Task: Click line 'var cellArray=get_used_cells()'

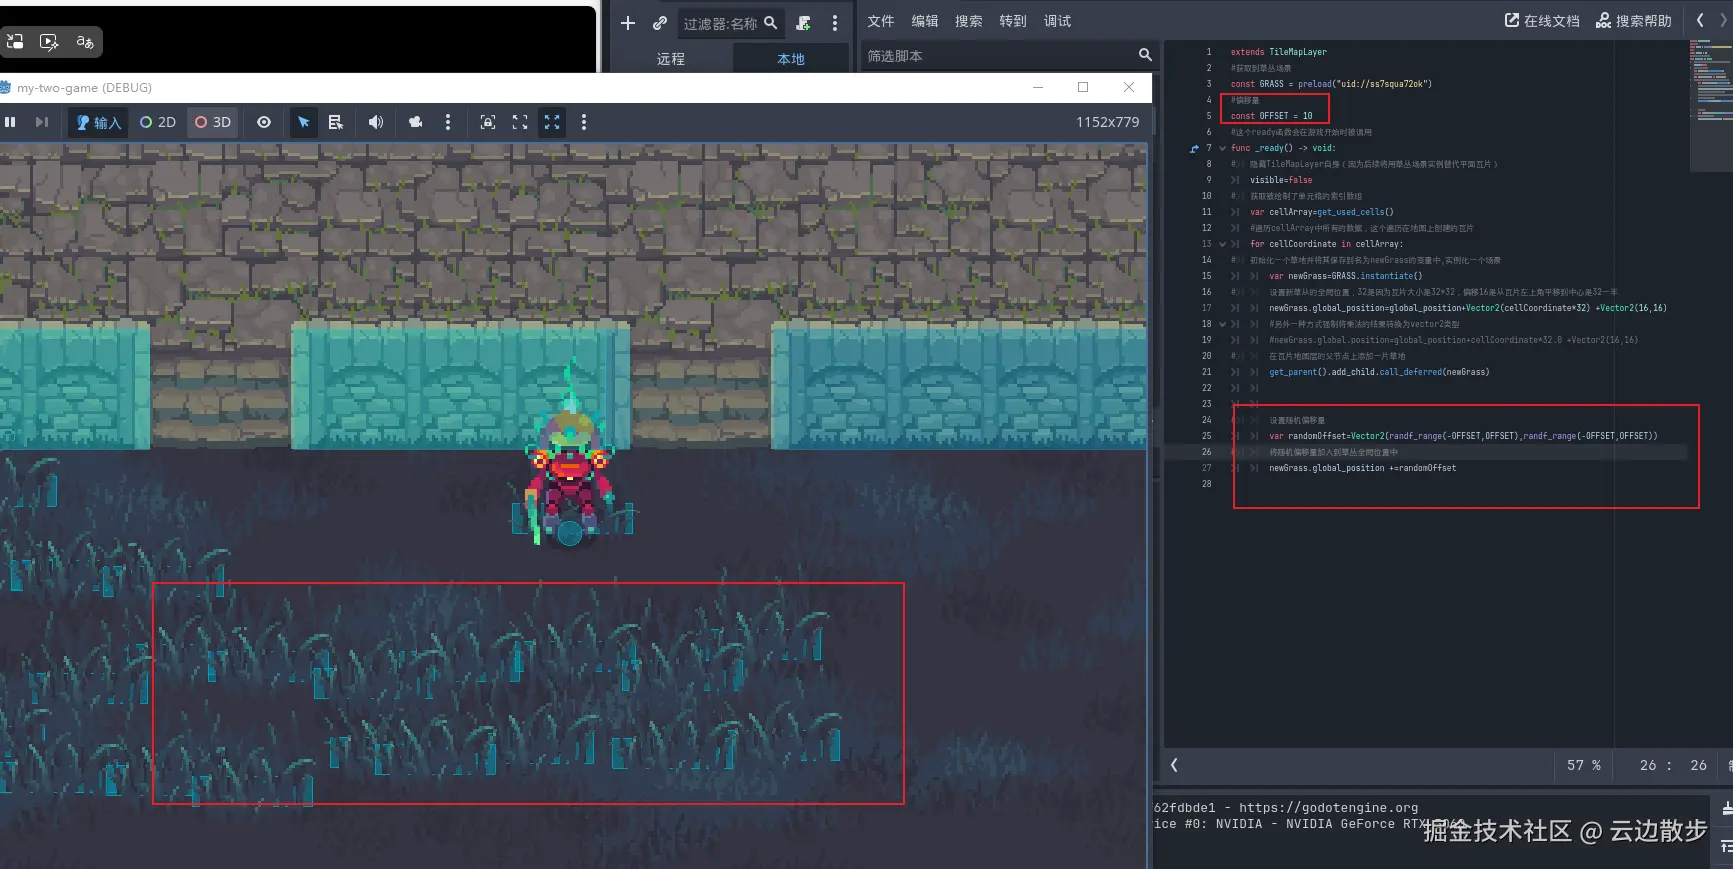Action: [1321, 212]
